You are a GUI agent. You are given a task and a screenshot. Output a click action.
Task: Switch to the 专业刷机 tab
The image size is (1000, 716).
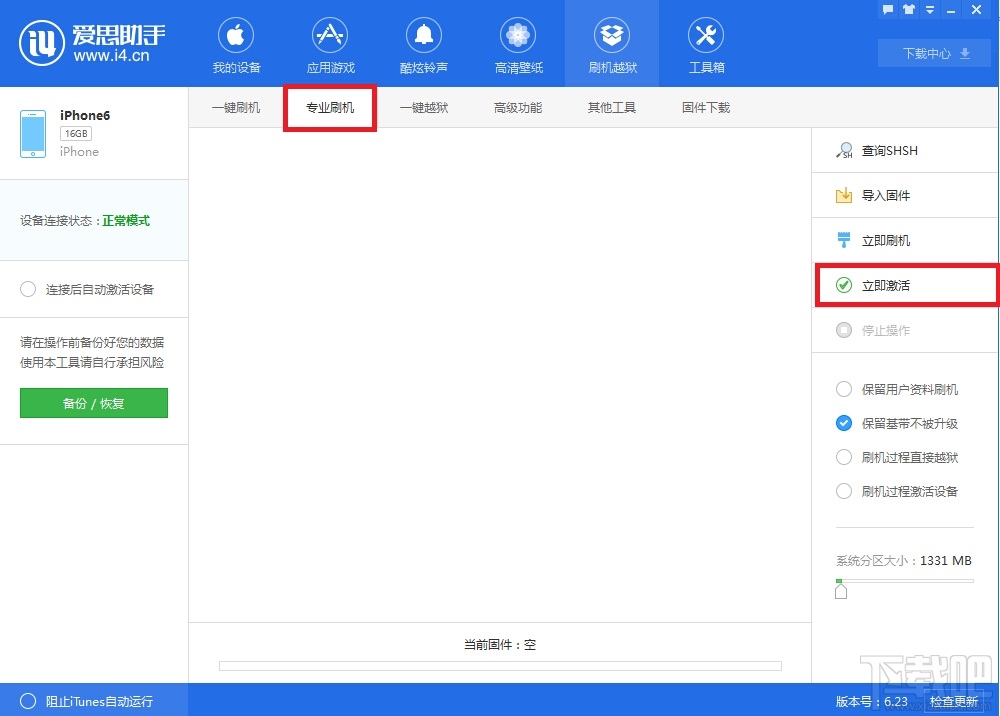point(330,107)
